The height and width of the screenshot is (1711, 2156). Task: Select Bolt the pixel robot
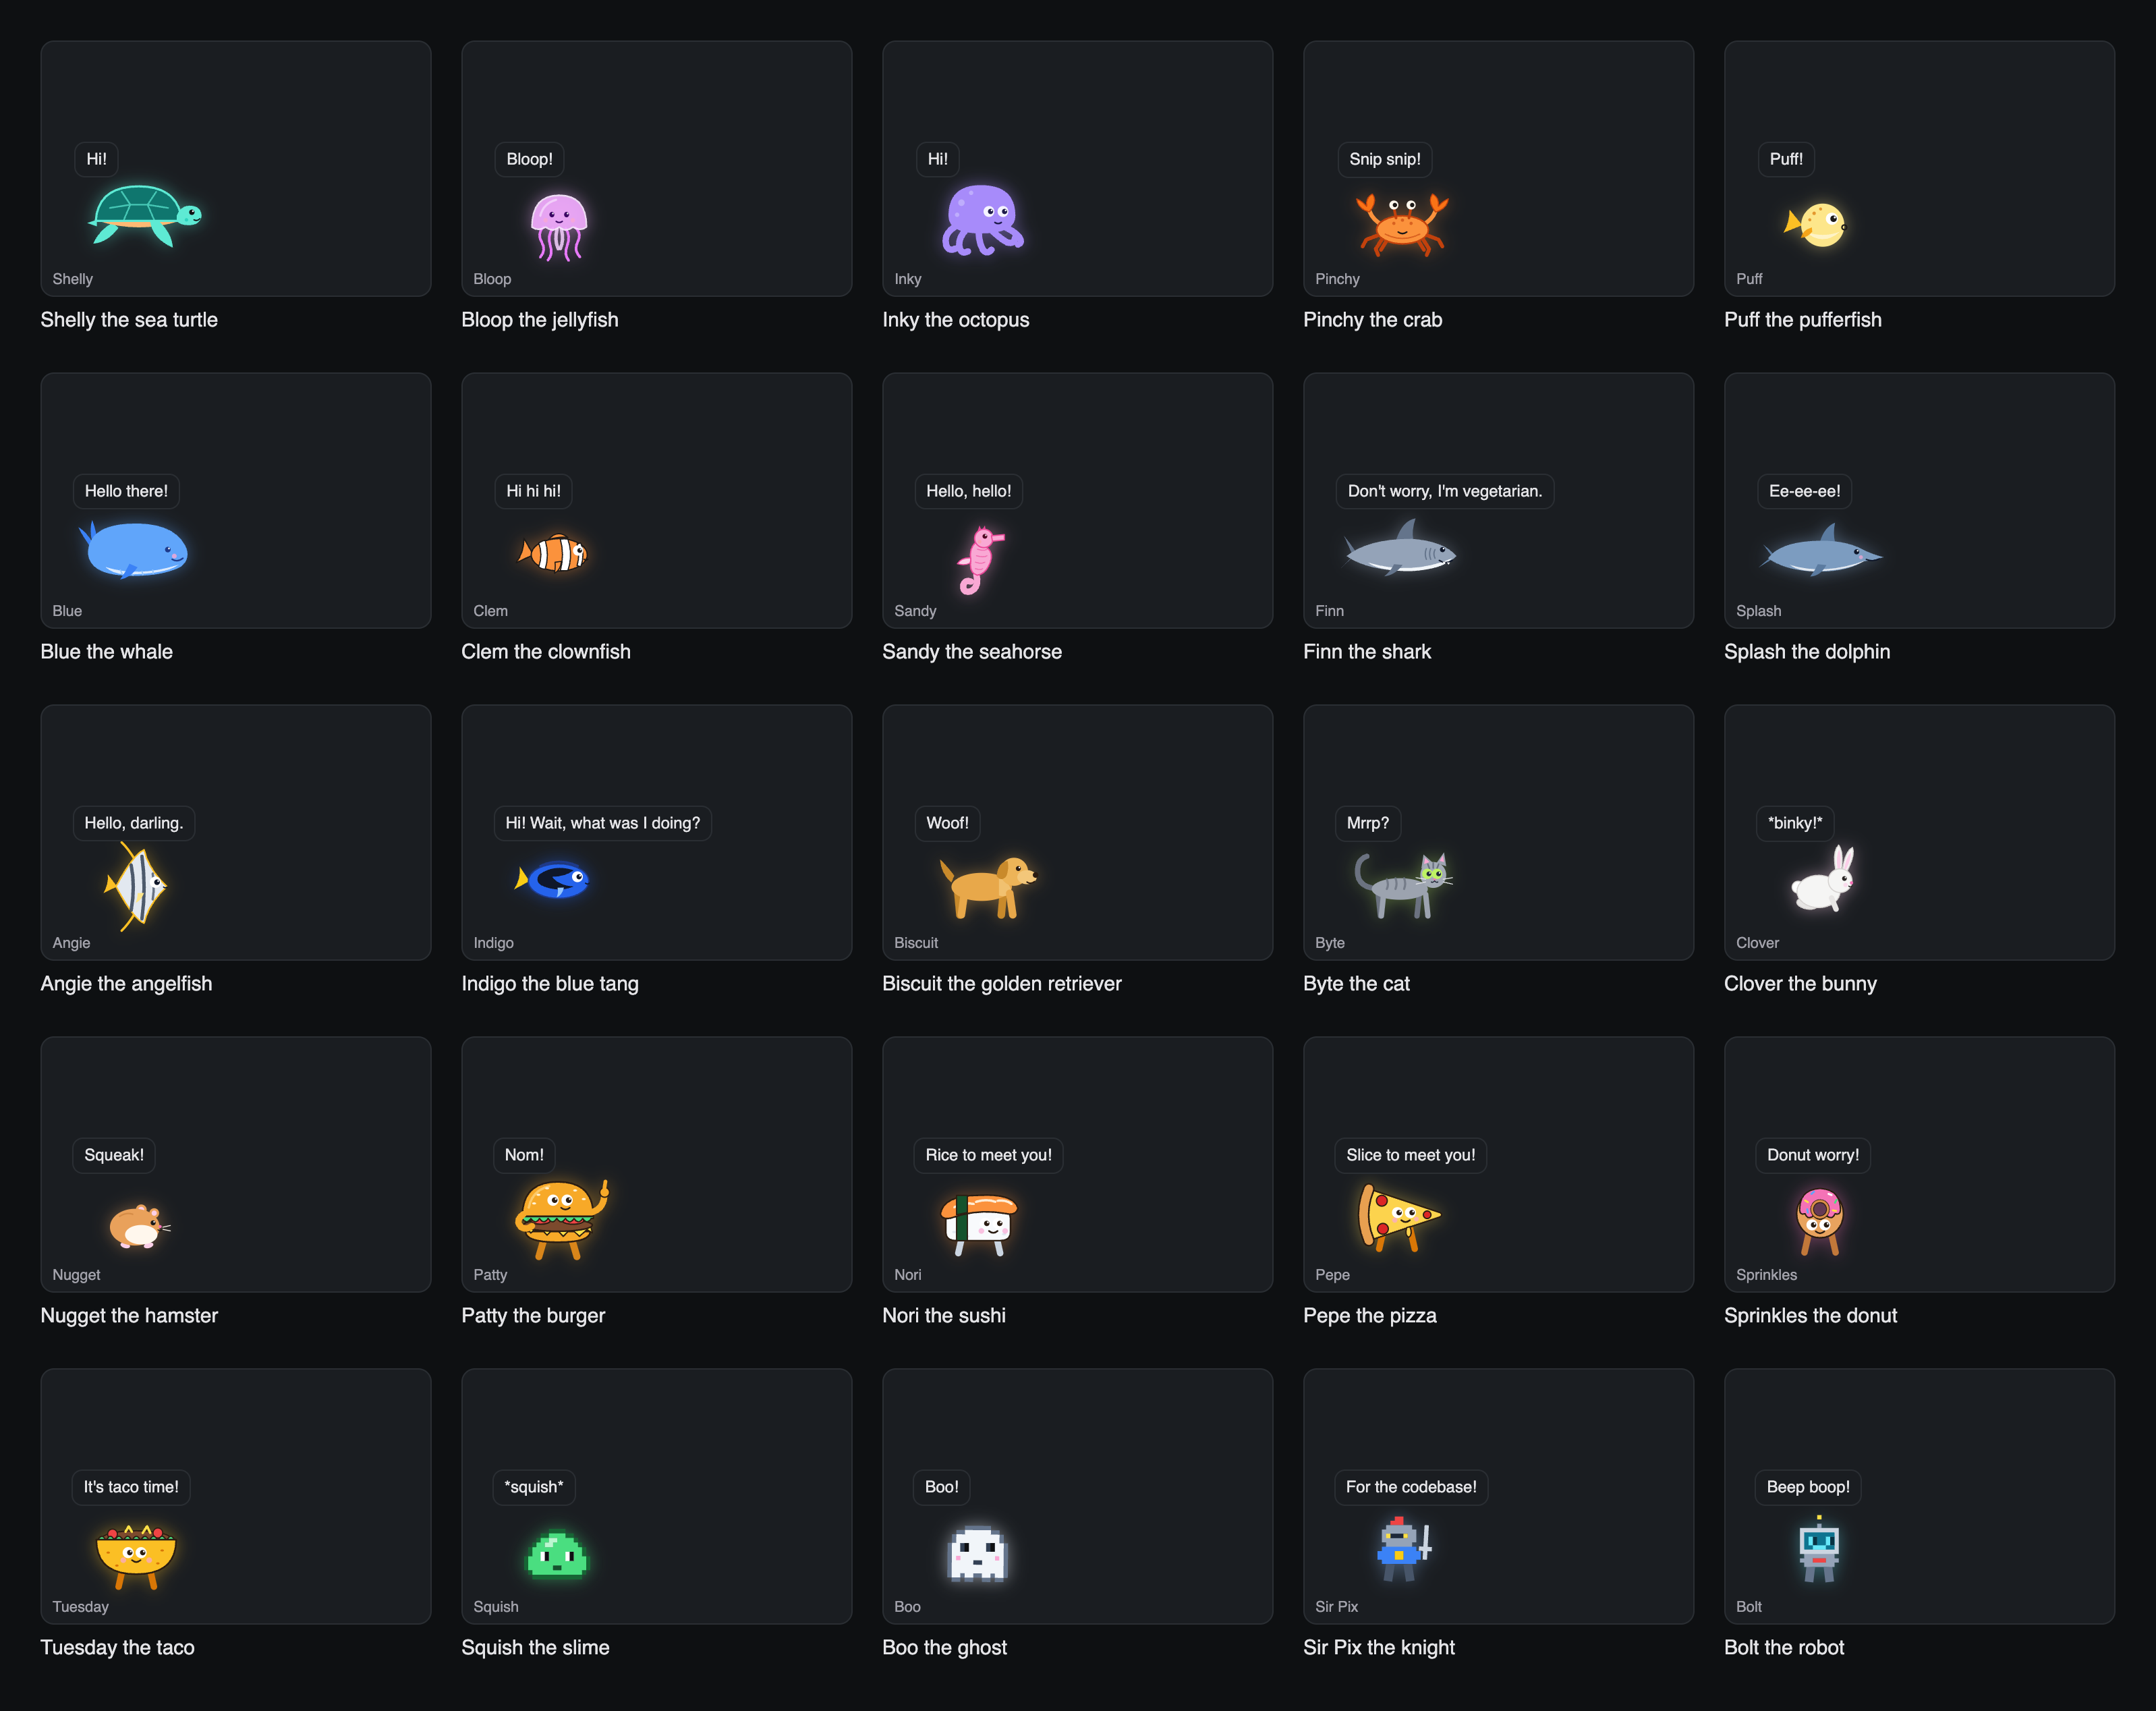pyautogui.click(x=1819, y=1549)
